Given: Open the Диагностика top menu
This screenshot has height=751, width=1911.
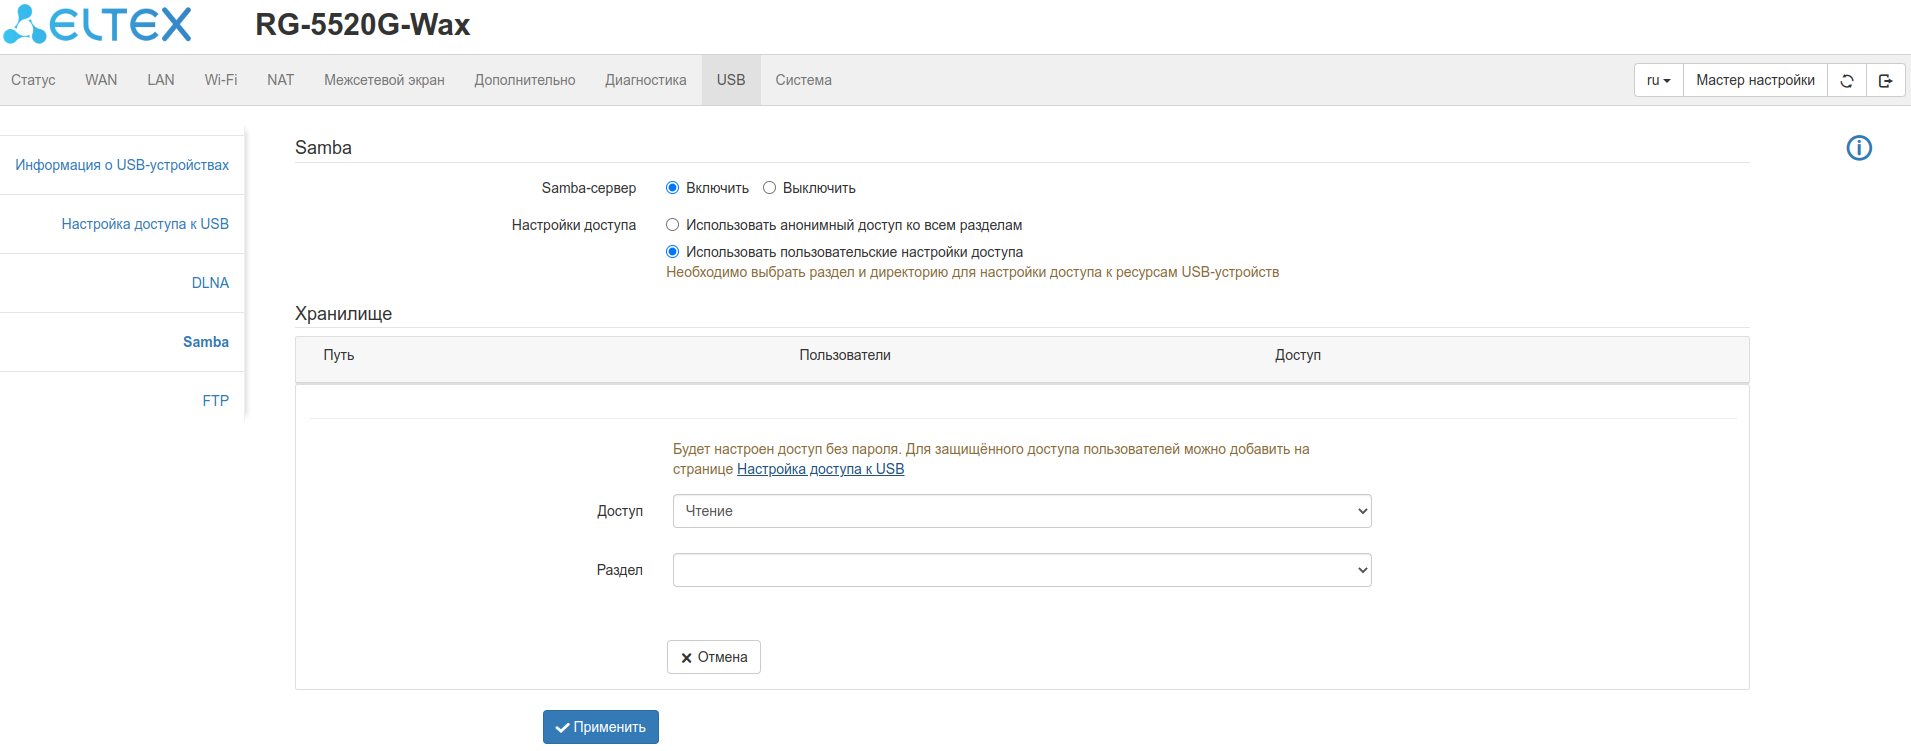Looking at the screenshot, I should (x=645, y=80).
